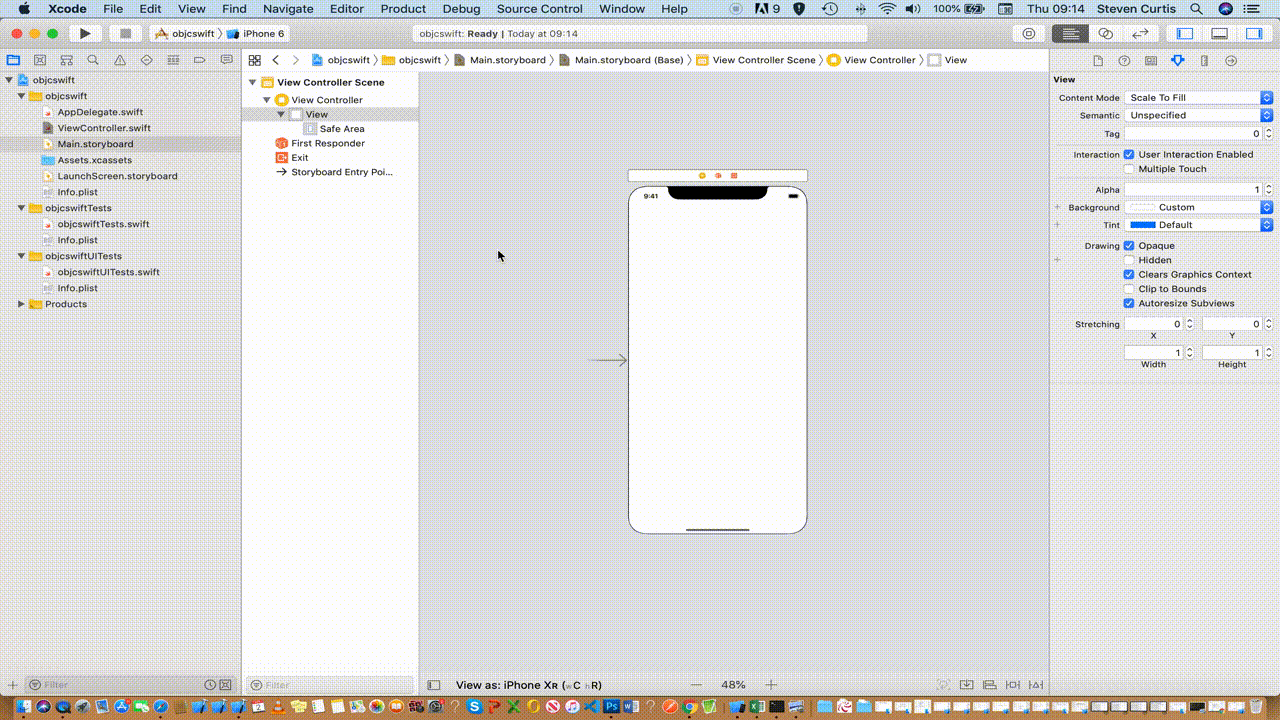Open the Source Control navigator
Image resolution: width=1280 pixels, height=720 pixels.
pos(40,60)
